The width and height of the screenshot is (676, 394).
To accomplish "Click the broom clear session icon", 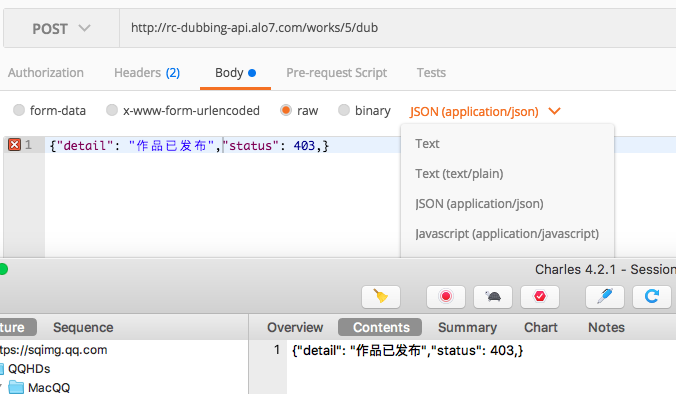I will tap(381, 297).
